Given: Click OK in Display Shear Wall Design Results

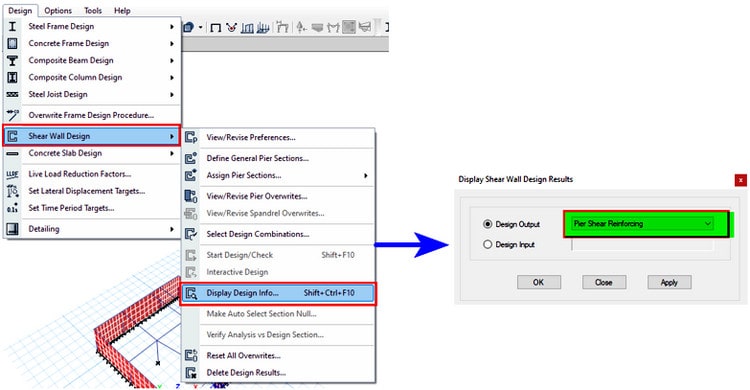Looking at the screenshot, I should click(x=539, y=282).
